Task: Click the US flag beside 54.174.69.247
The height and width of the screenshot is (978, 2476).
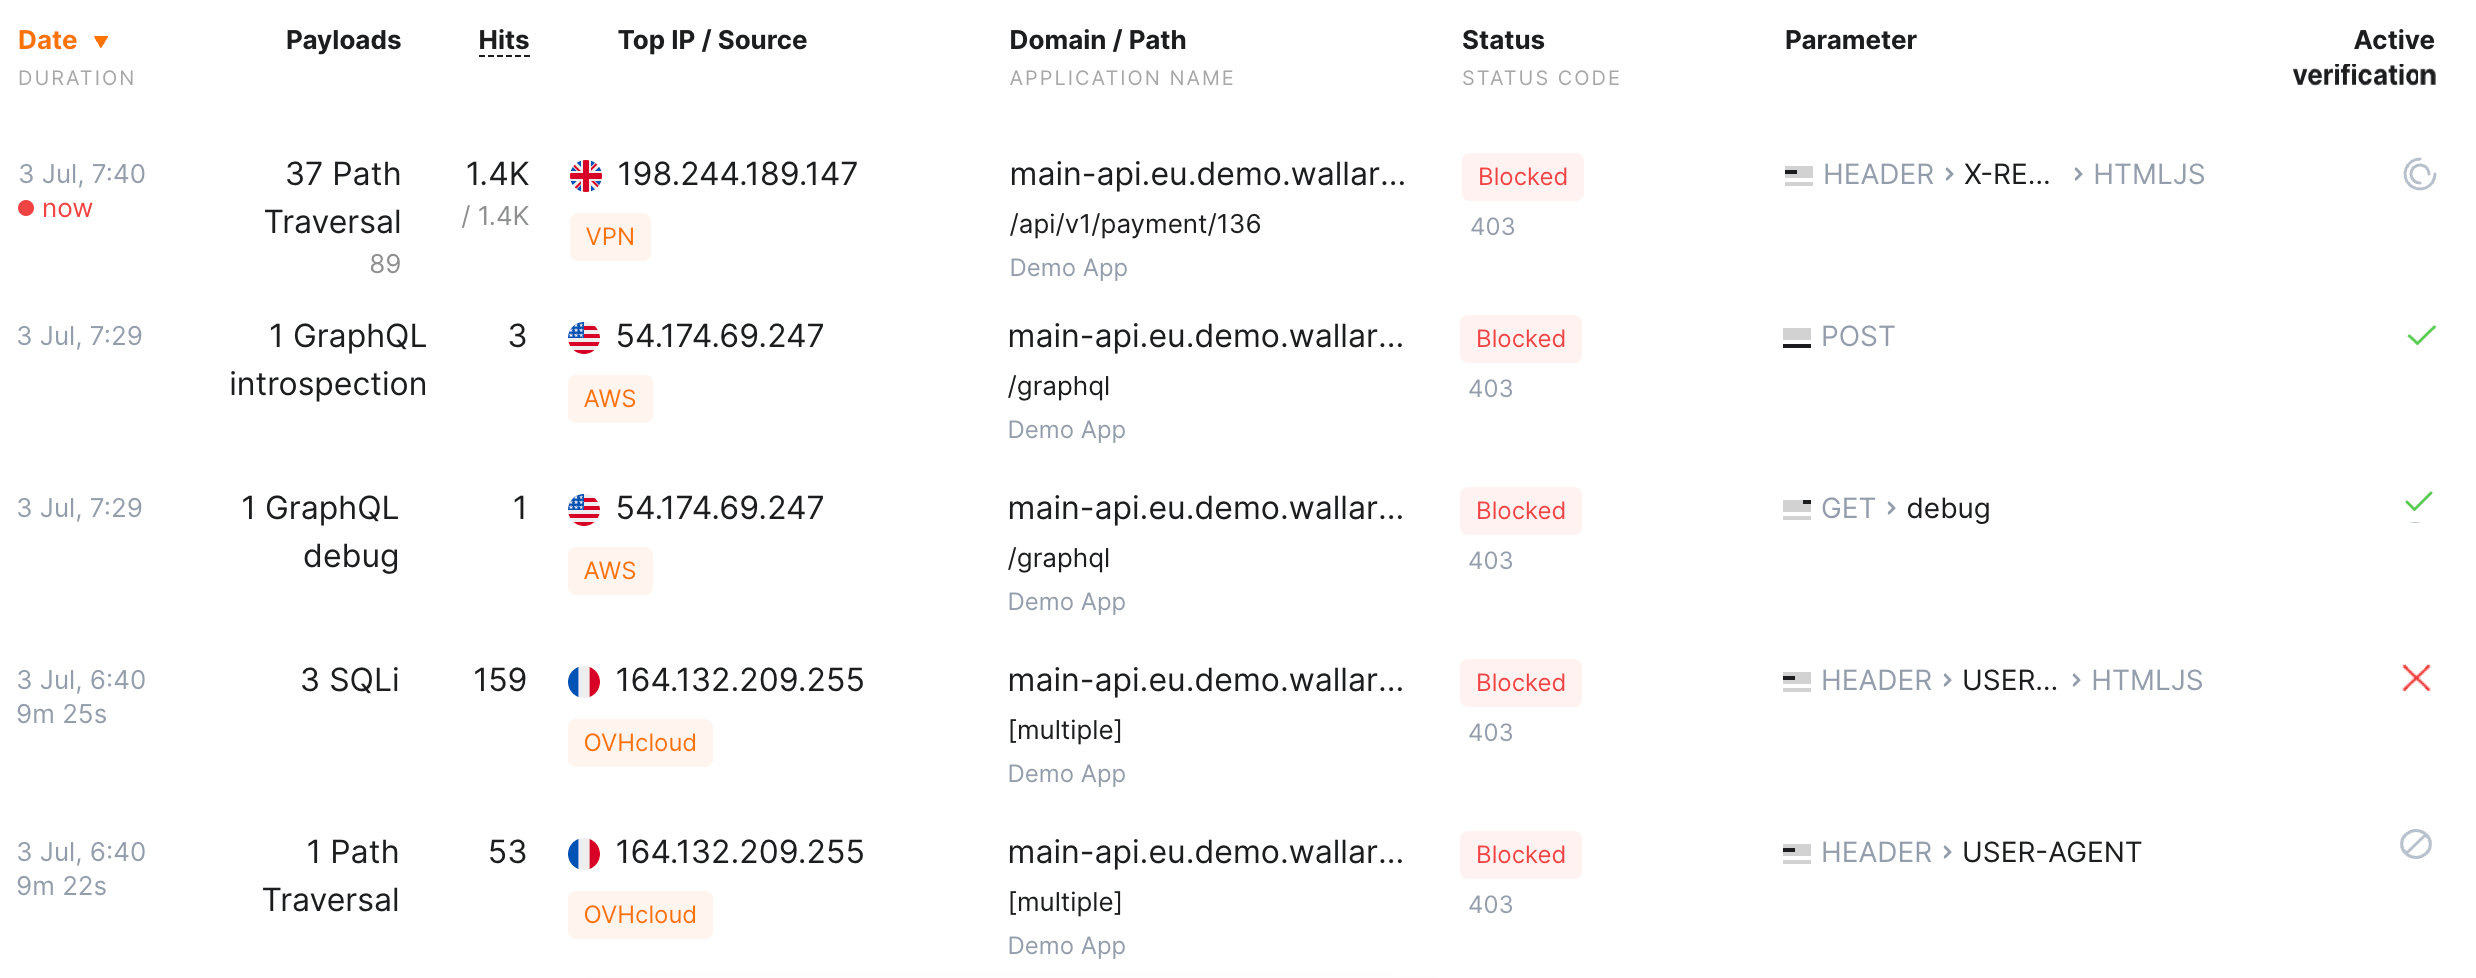Action: pyautogui.click(x=586, y=337)
